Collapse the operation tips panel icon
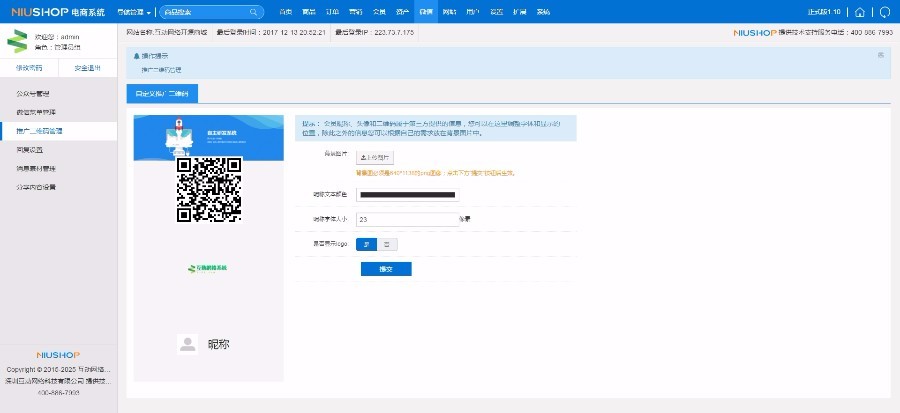900x413 pixels. [x=880, y=55]
